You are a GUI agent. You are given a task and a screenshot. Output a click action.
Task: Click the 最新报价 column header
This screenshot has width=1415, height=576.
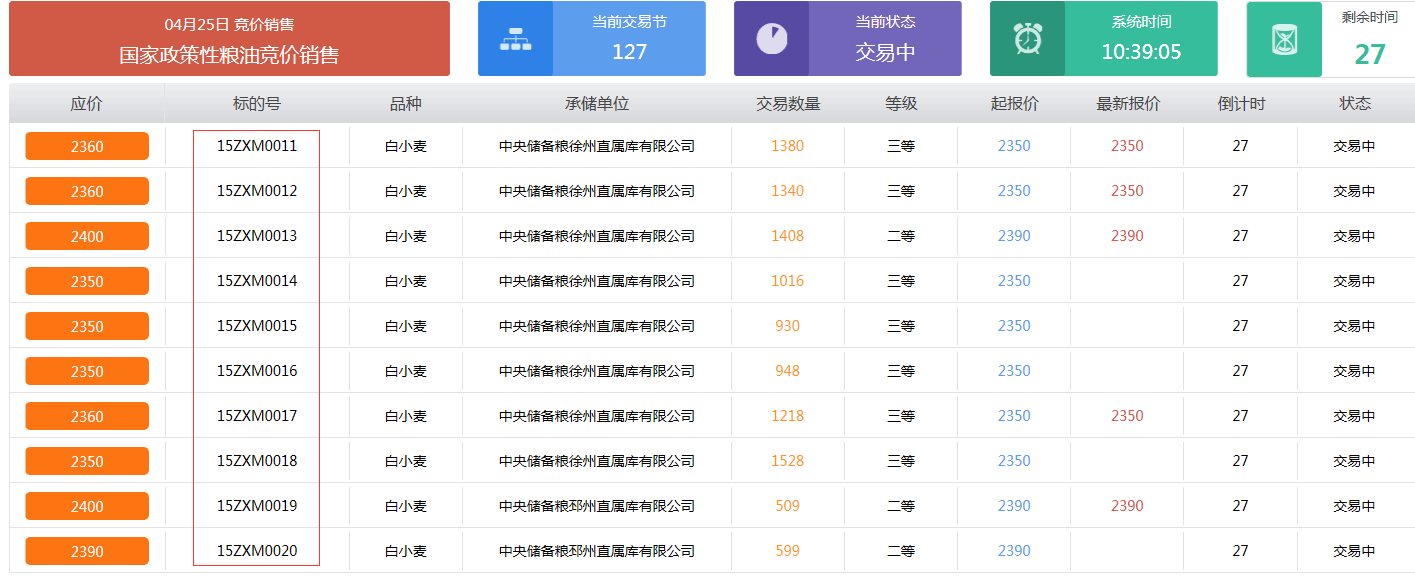(x=1127, y=104)
